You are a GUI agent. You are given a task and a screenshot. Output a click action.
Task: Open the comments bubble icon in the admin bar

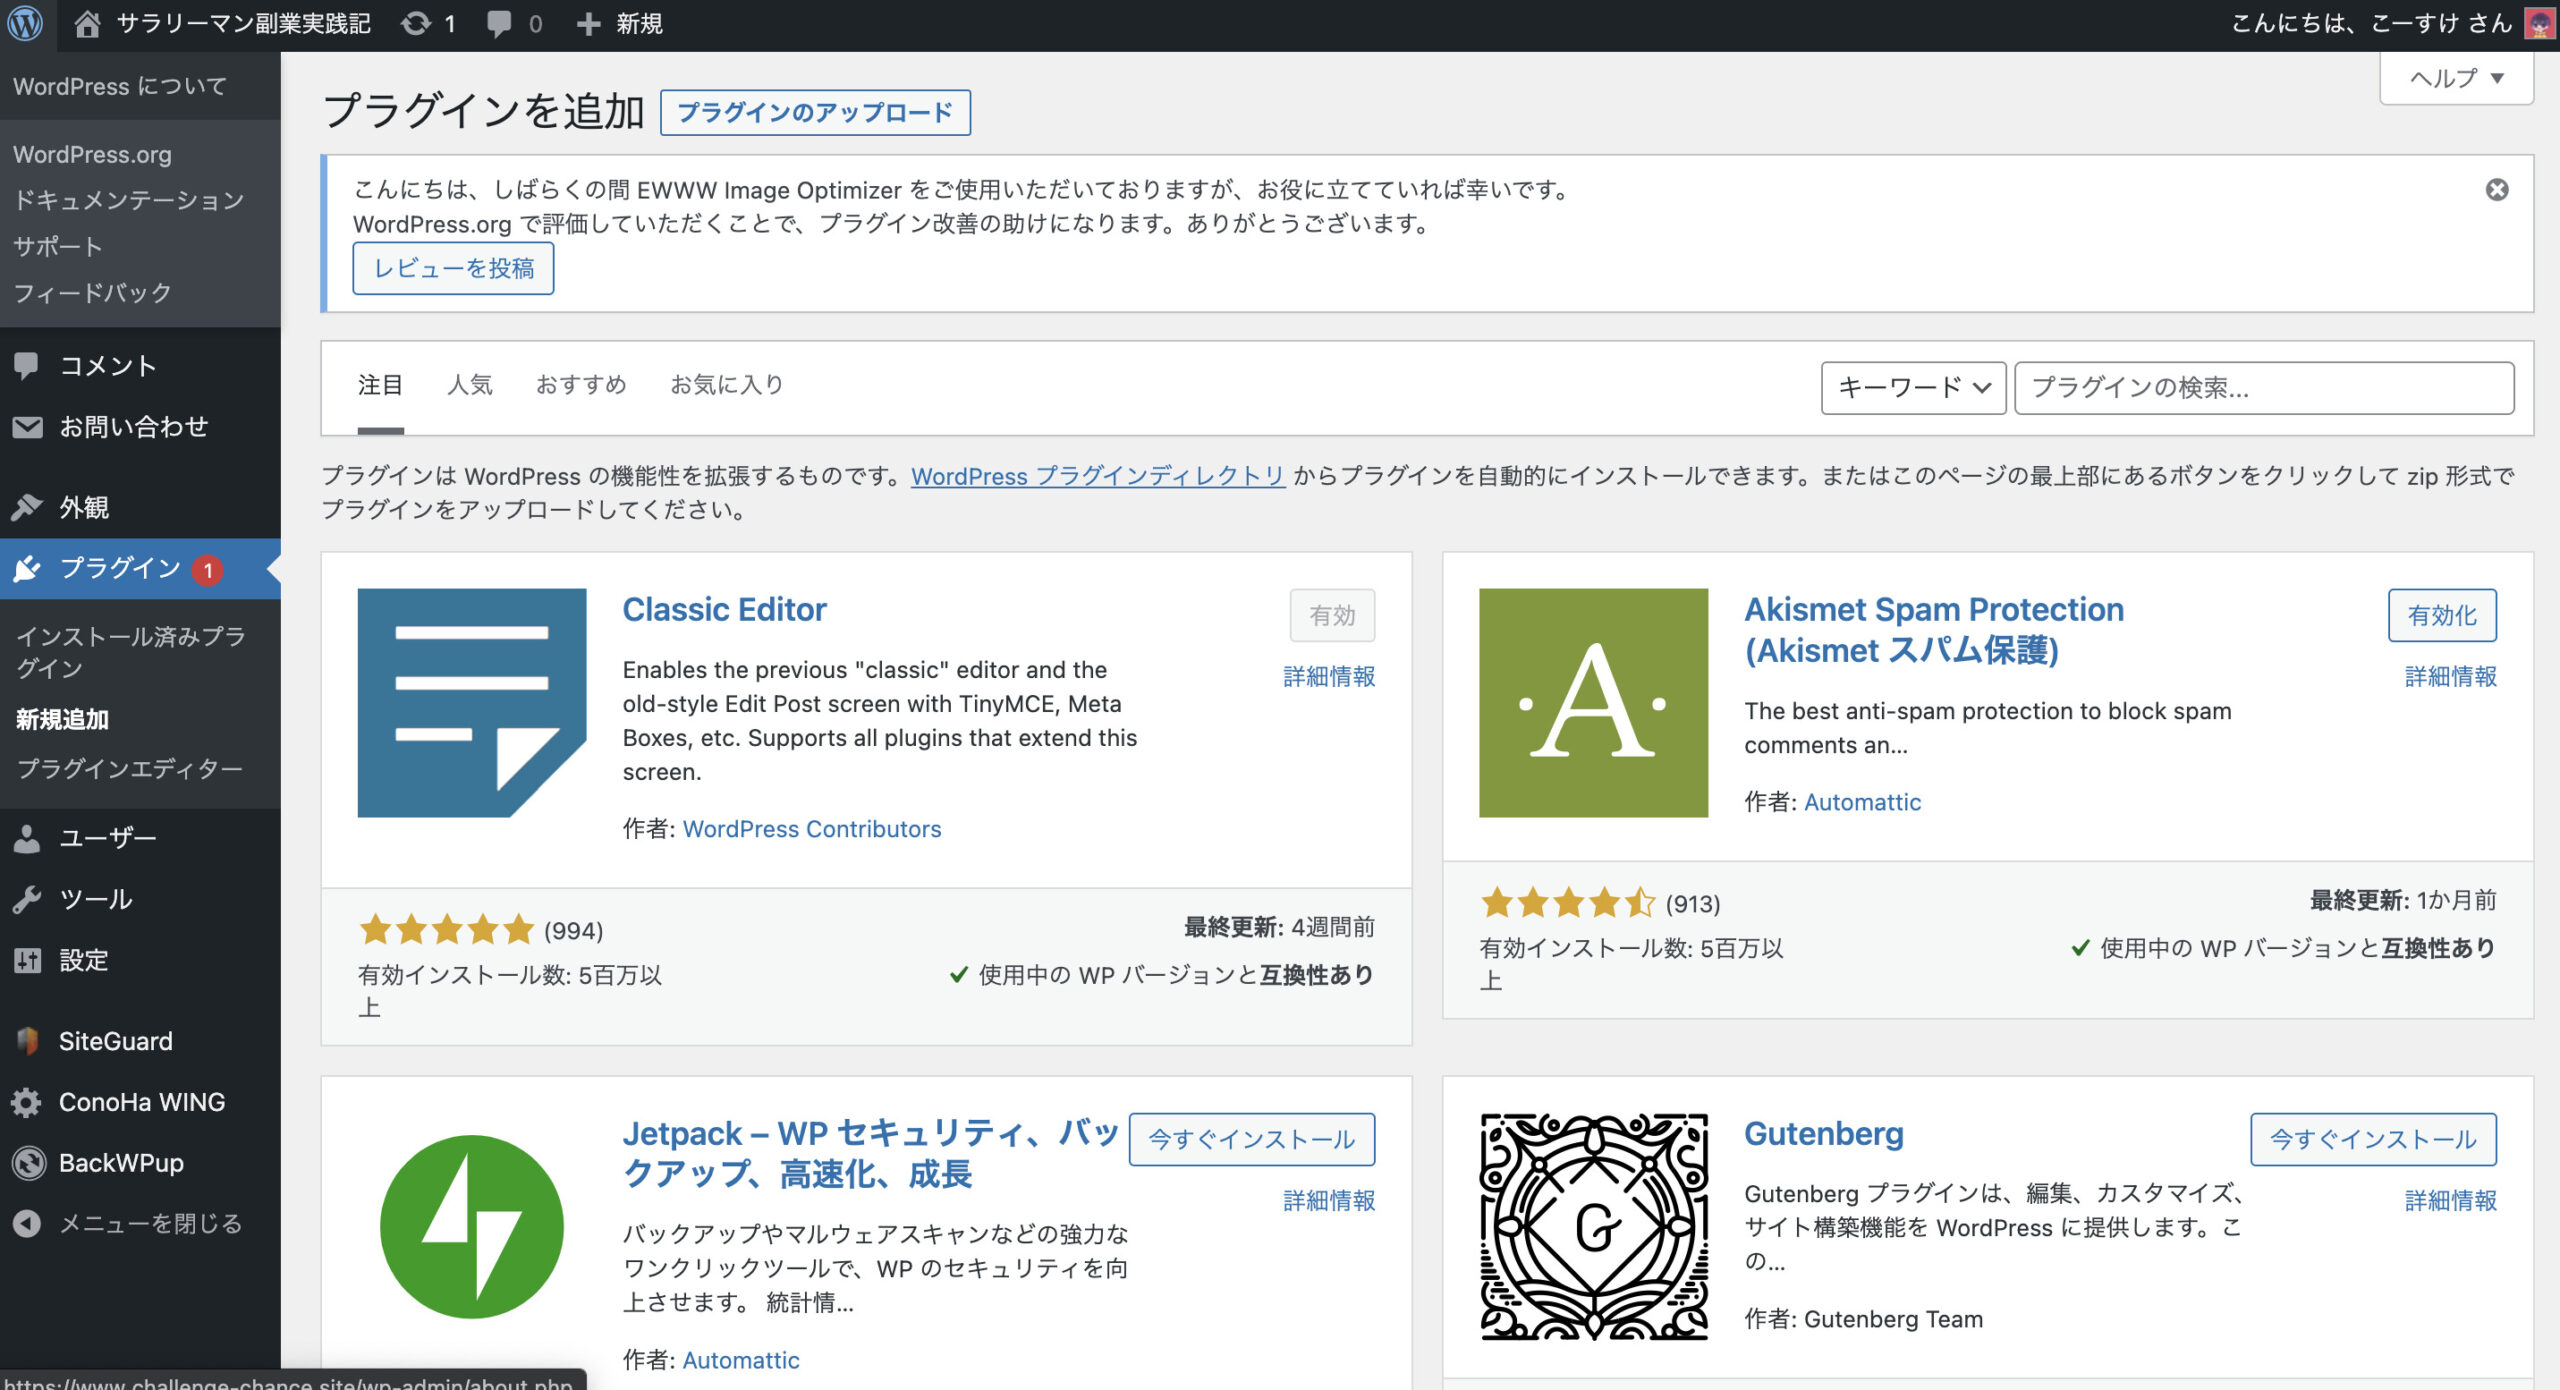pos(498,23)
